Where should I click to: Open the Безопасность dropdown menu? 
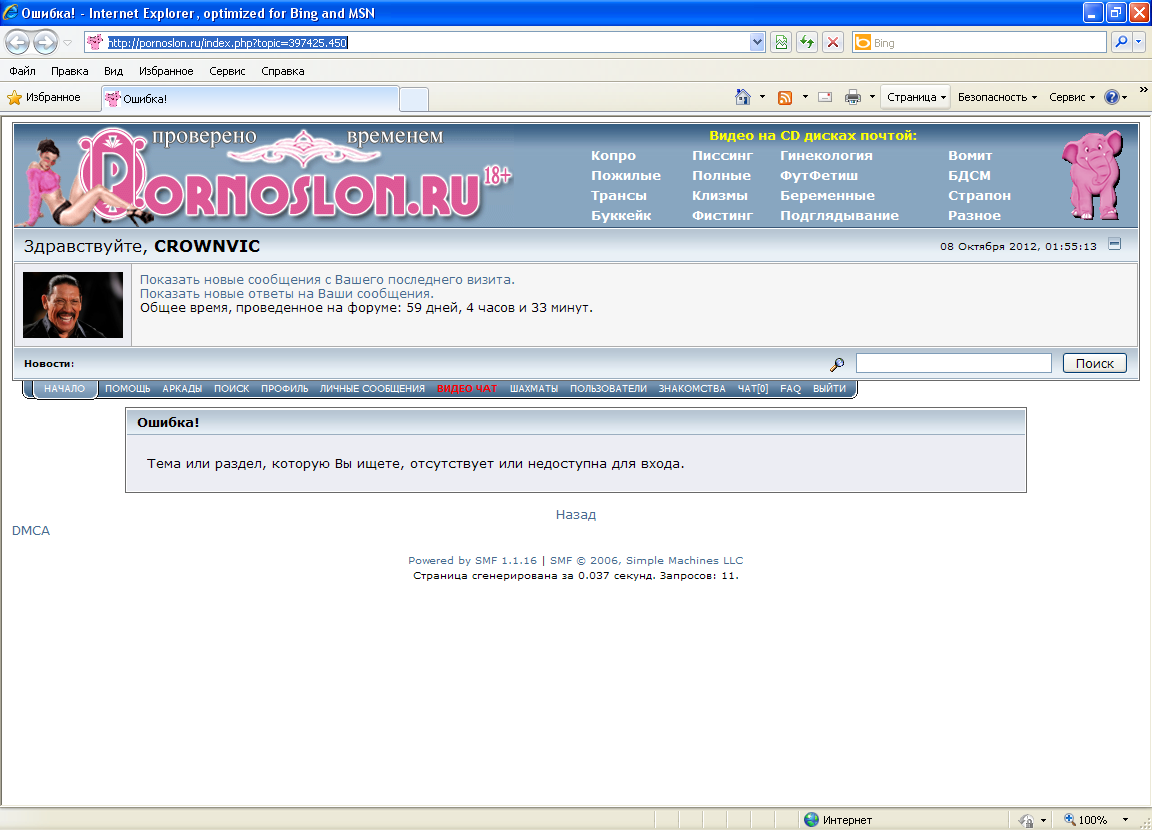click(997, 97)
